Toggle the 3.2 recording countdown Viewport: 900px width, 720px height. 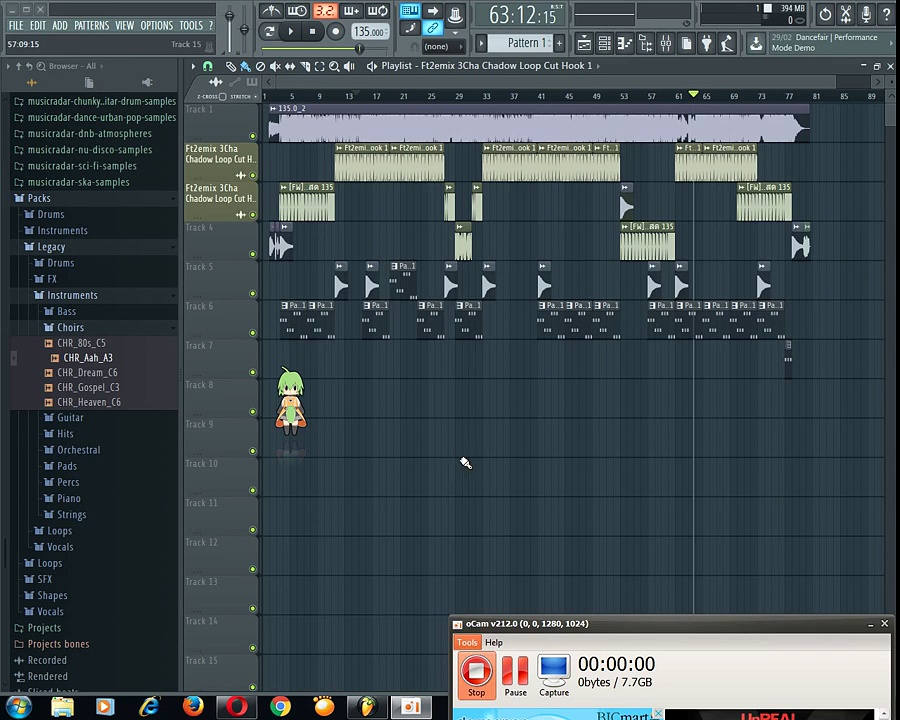325,11
